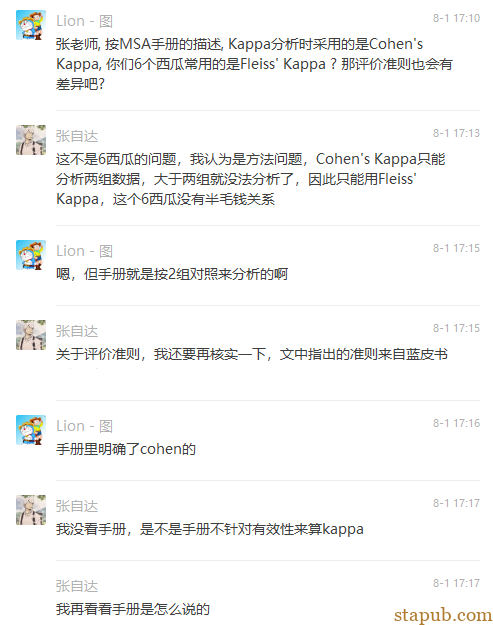The width and height of the screenshot is (493, 625).
Task: Click the 8-1 17:10 timestamp
Action: point(457,18)
